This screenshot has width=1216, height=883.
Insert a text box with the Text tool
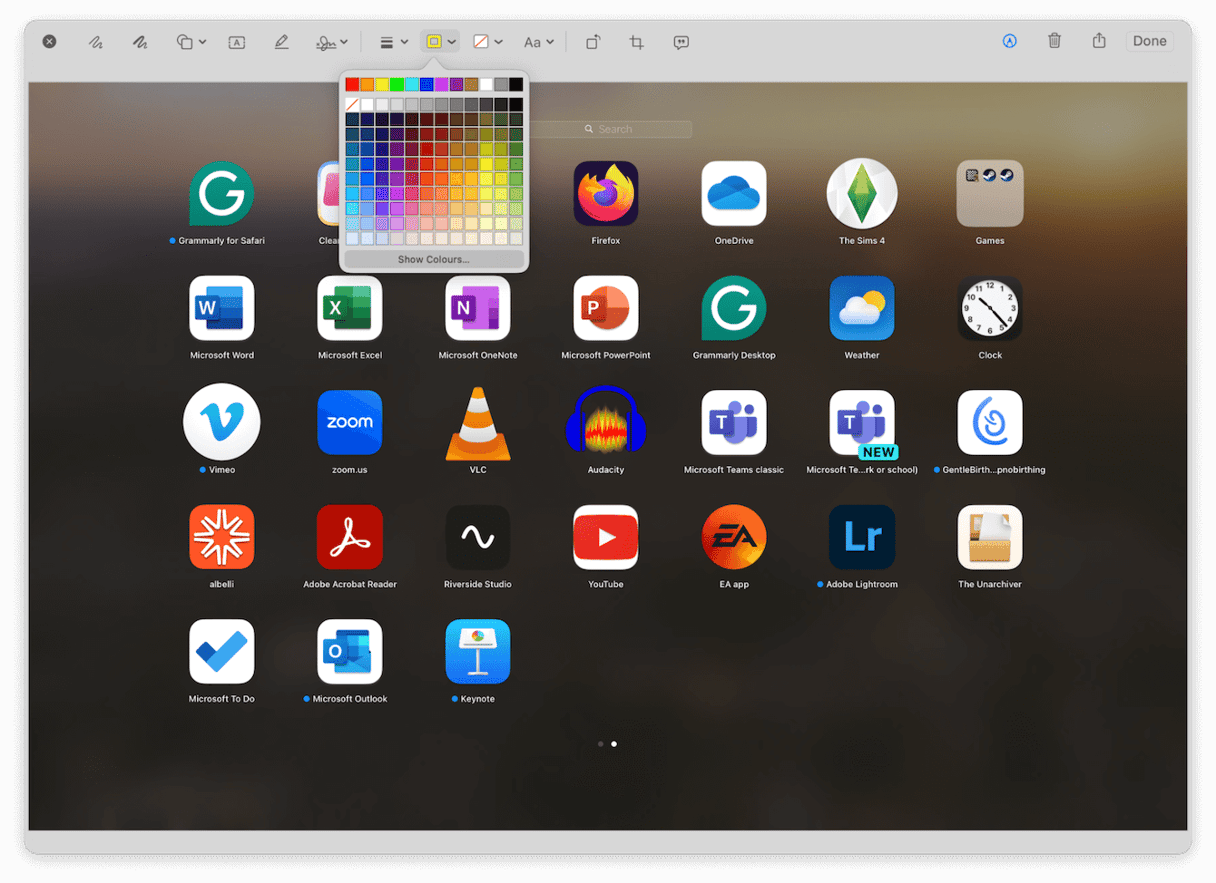236,42
